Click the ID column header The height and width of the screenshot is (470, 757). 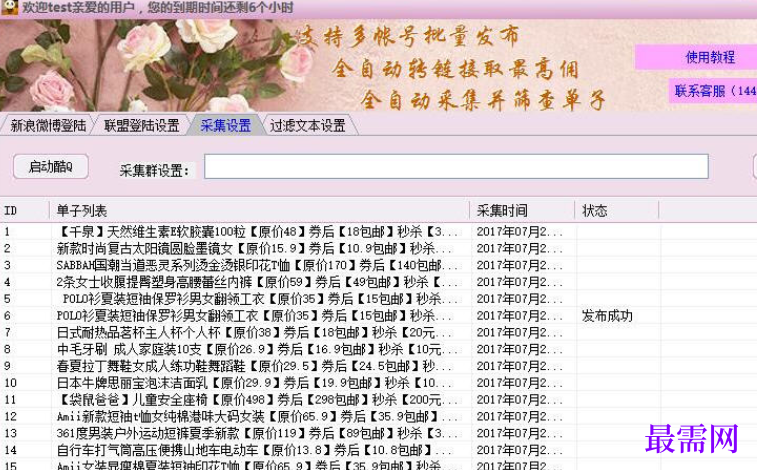(x=25, y=211)
